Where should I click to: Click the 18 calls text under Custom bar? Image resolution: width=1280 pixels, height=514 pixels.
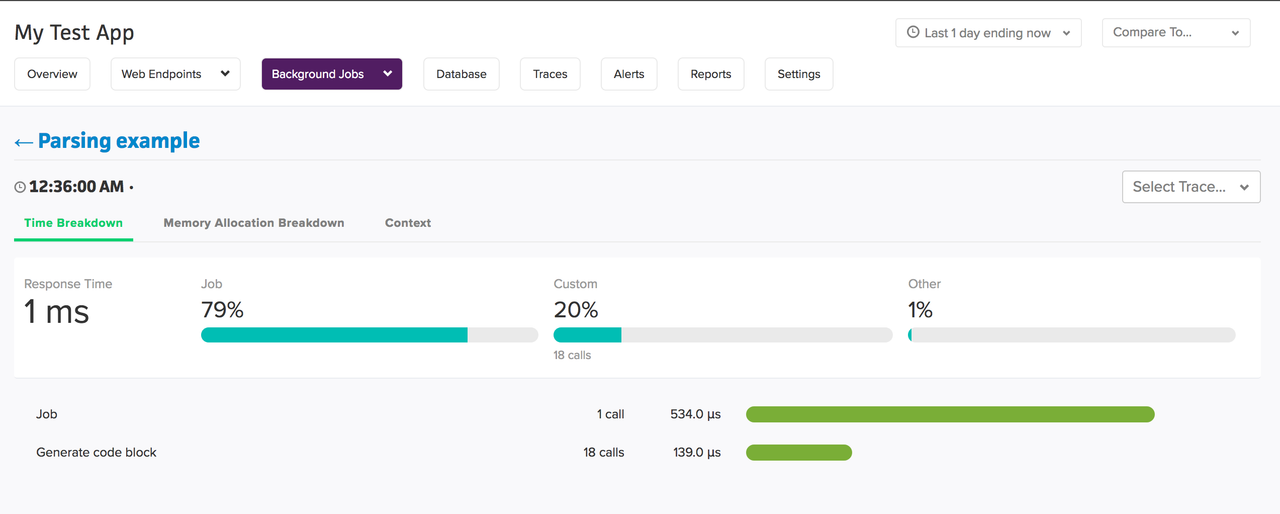[572, 355]
